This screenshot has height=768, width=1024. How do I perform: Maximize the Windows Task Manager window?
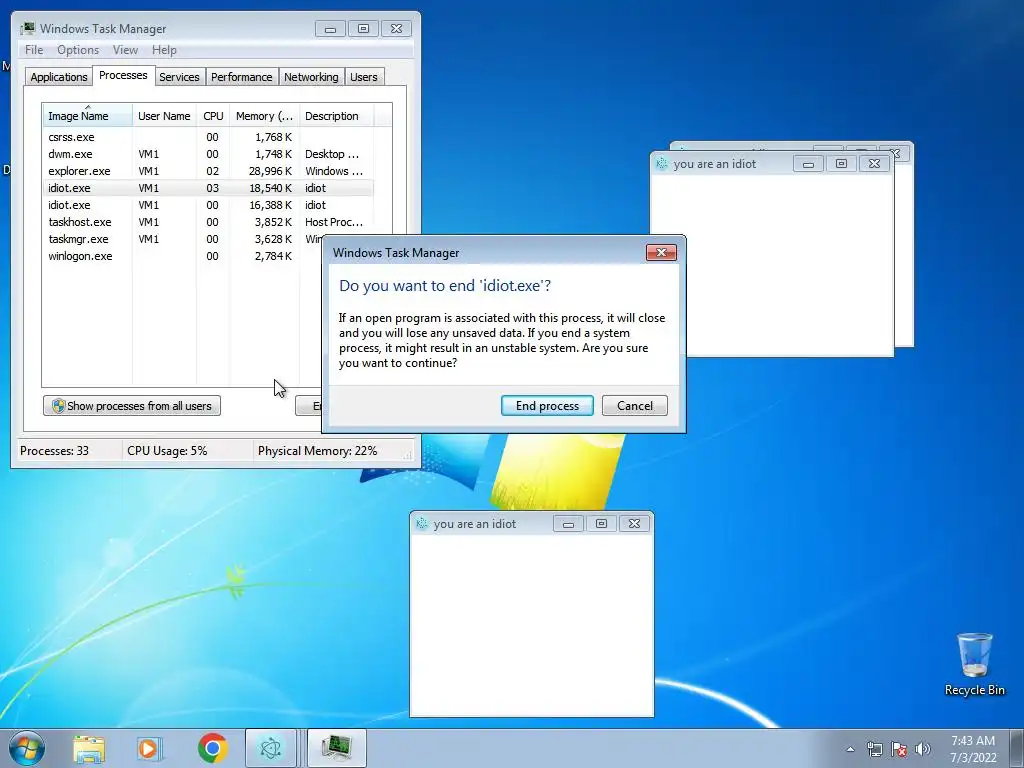[363, 29]
